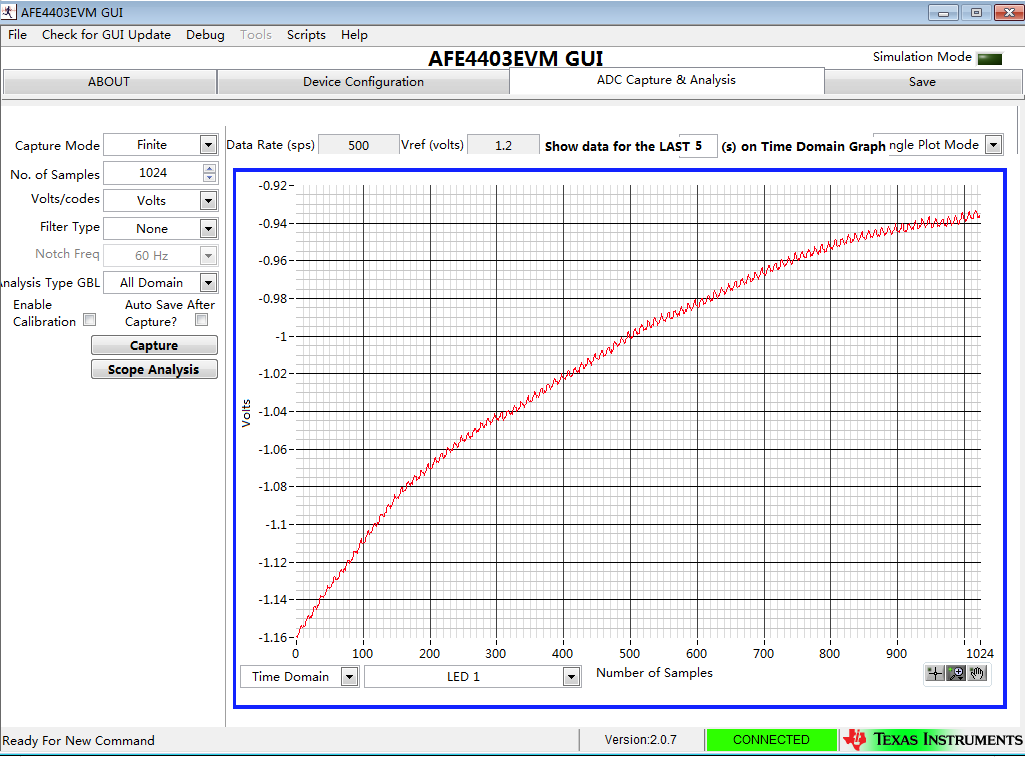This screenshot has width=1025, height=757.
Task: Minimize the AFE4403EVM GUI window
Action: pos(943,12)
